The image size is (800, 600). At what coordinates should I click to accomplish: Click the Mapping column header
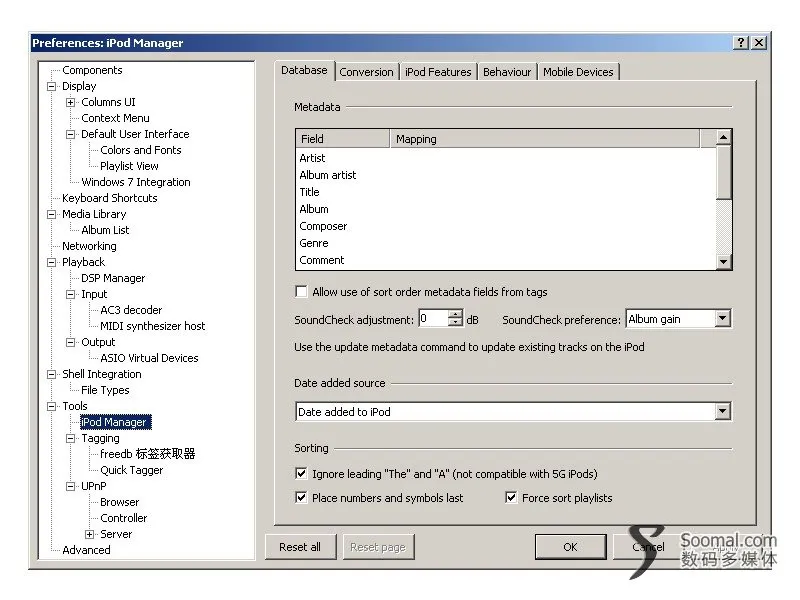[545, 139]
